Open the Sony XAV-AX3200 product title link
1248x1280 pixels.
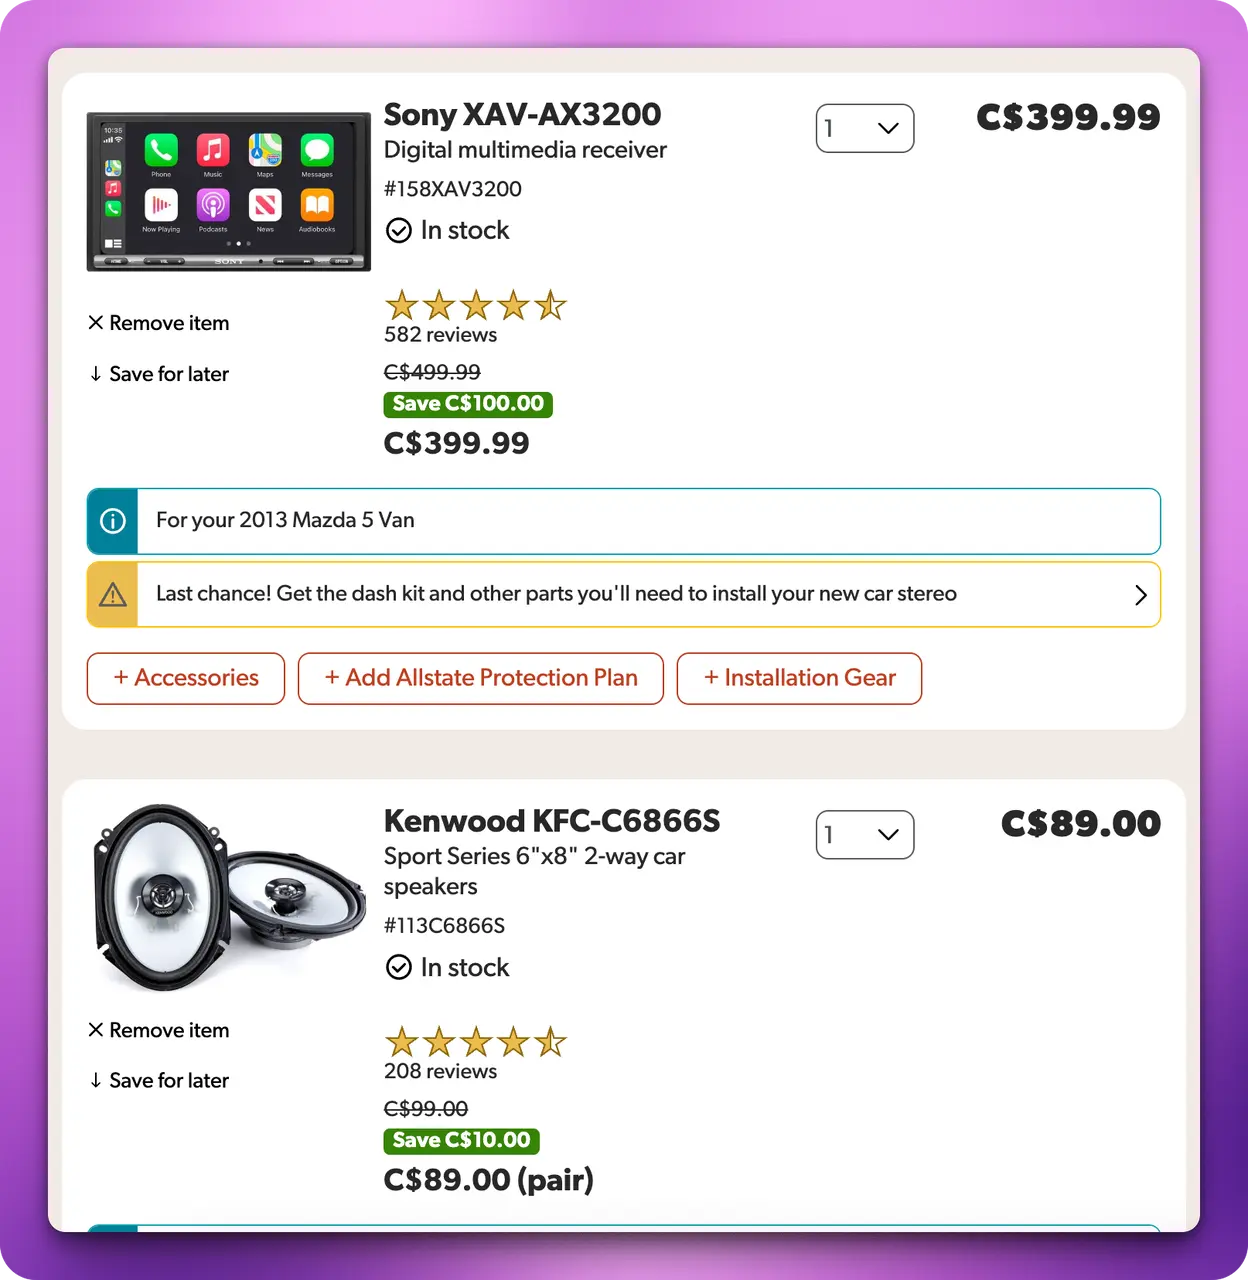click(522, 115)
